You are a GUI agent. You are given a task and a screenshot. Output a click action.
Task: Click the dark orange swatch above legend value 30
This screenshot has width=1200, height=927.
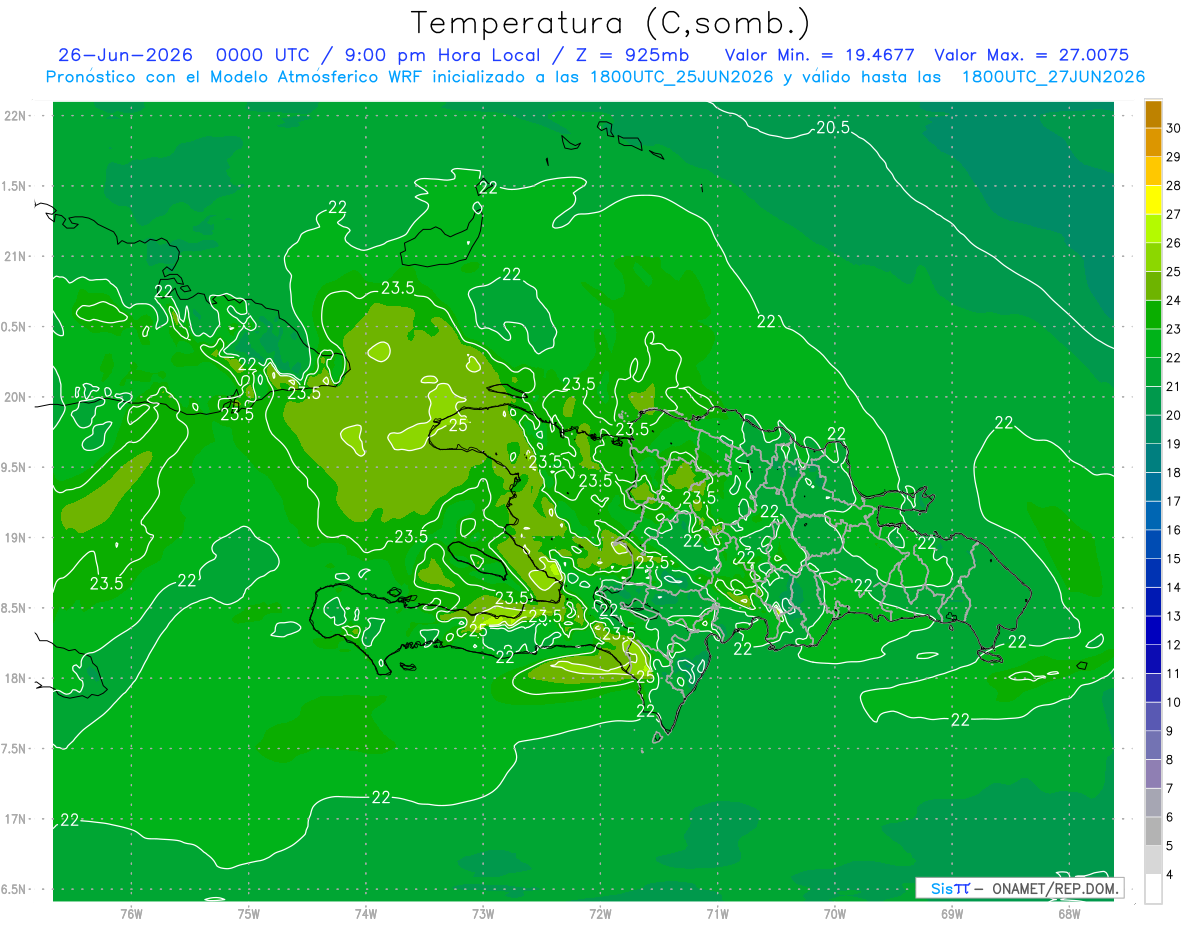click(1153, 114)
